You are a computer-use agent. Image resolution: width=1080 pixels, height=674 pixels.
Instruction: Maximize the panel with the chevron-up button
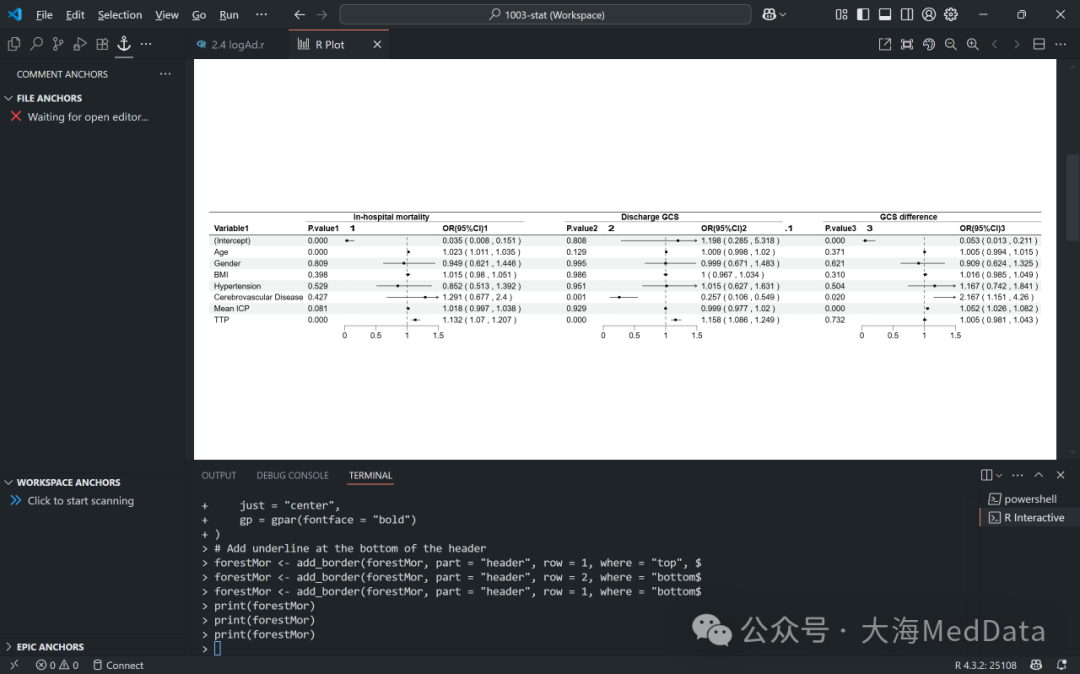click(x=1039, y=475)
